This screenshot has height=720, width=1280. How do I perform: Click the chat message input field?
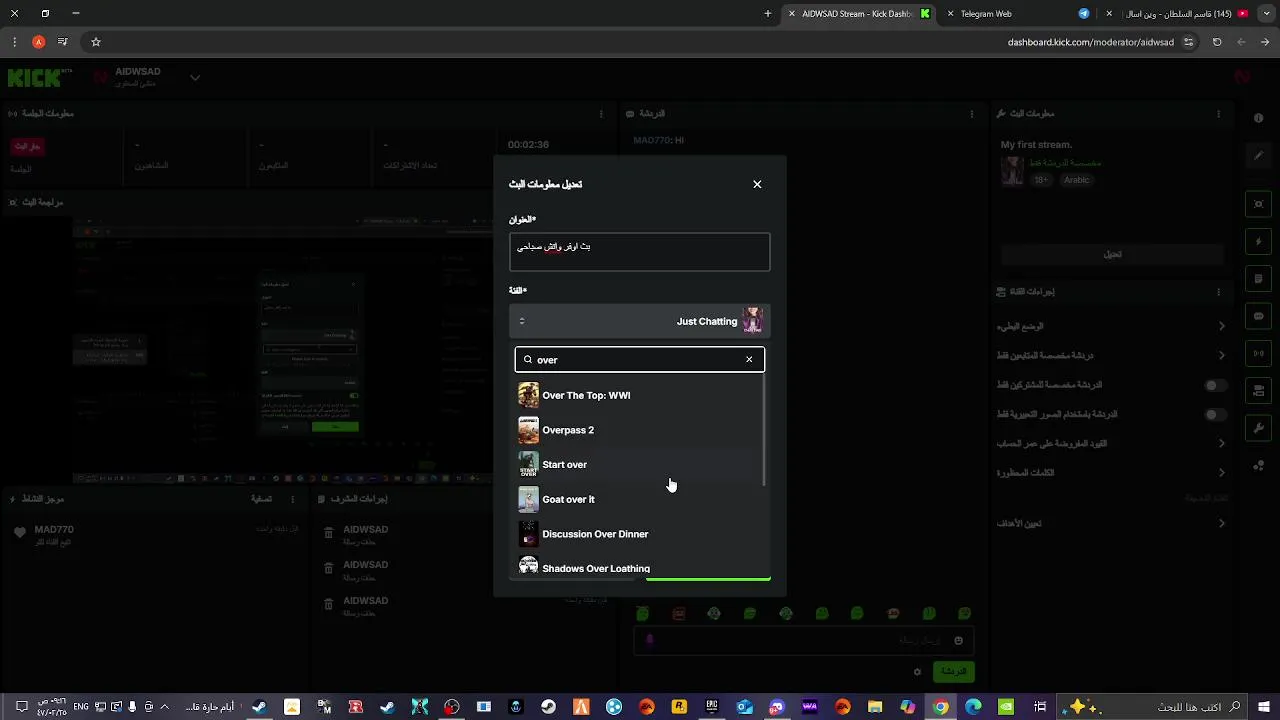(803, 640)
